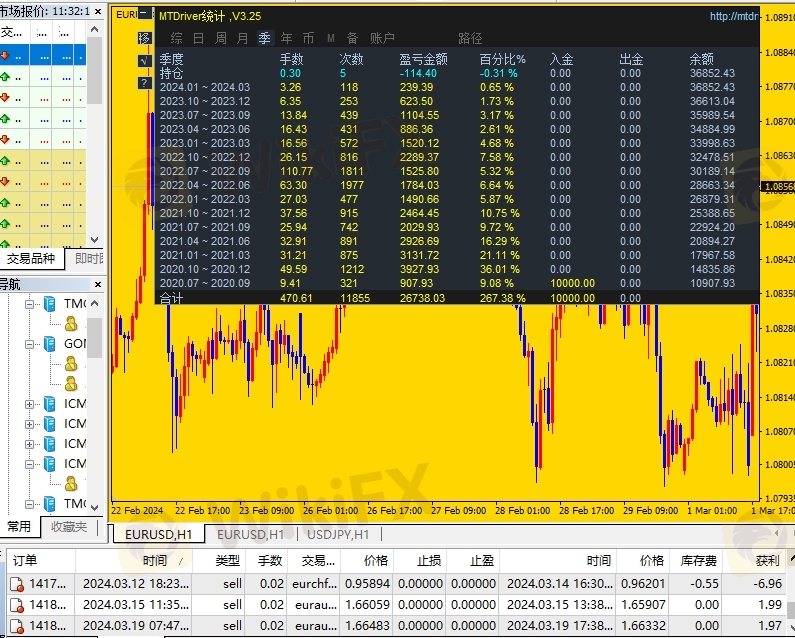This screenshot has width=795, height=638.
Task: Click the eurchf symbol cell in order 1417
Action: pos(314,584)
